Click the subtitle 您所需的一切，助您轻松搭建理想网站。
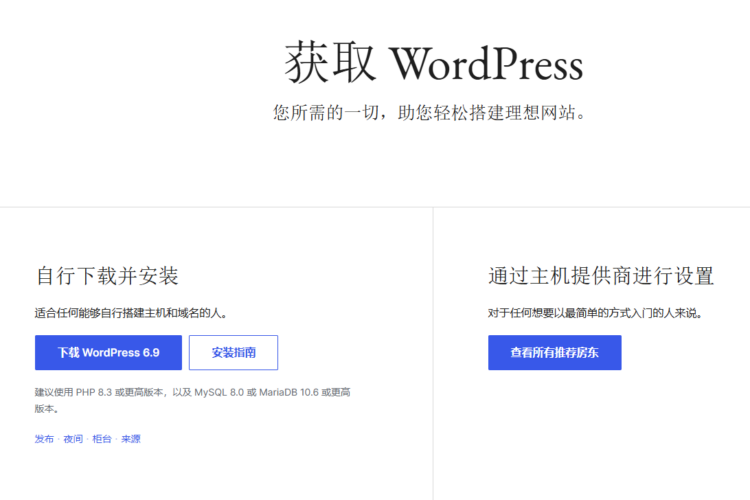 [430, 113]
